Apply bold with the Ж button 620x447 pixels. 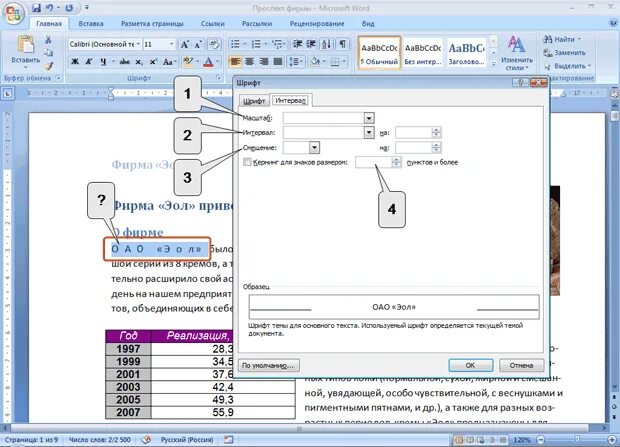tap(75, 62)
